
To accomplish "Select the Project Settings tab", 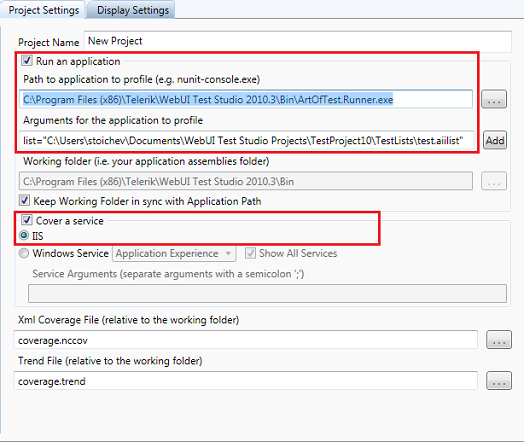I will click(x=43, y=10).
